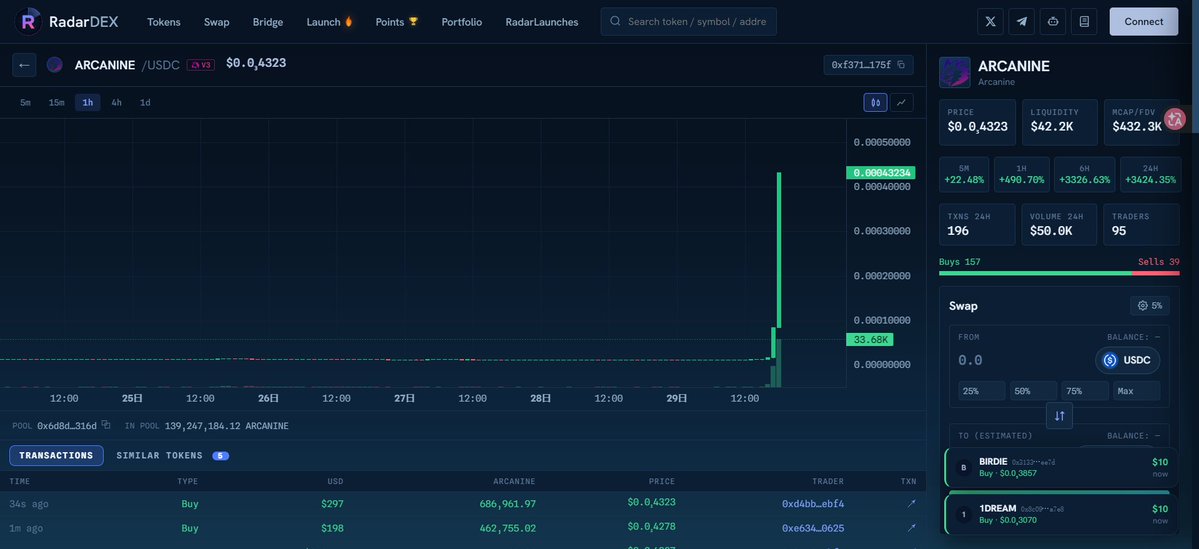Open trader 0xe634…0625 link
Screen dimensions: 1199x549
[x=813, y=528]
